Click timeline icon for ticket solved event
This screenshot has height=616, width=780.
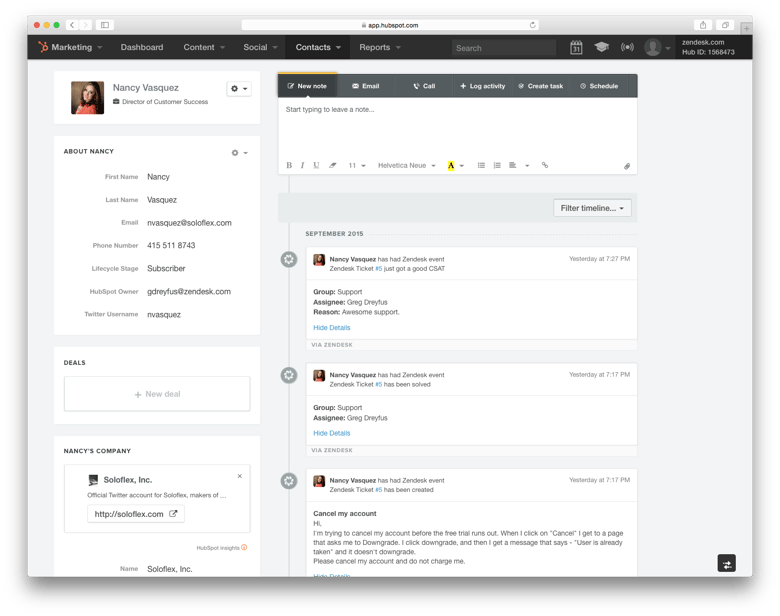point(289,375)
